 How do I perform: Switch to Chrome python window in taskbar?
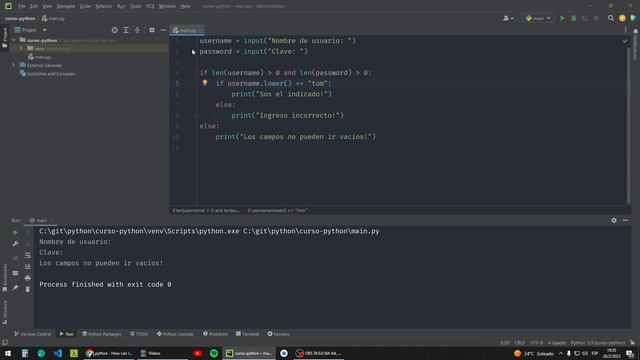[109, 353]
